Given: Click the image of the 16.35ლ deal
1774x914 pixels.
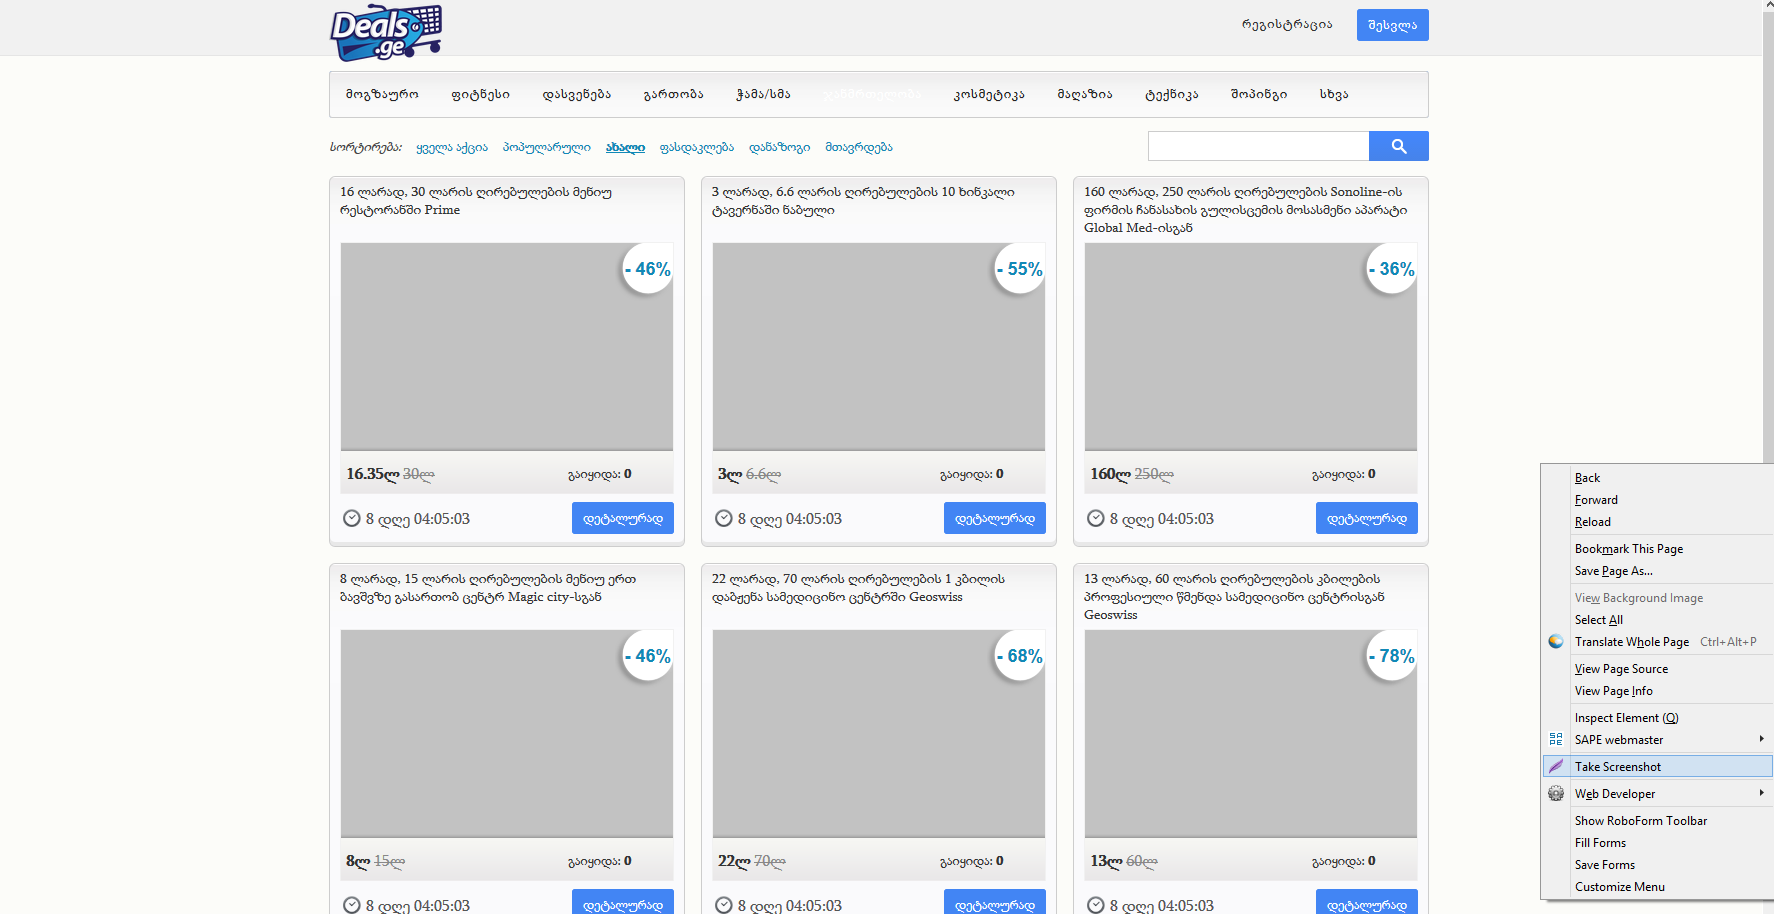Looking at the screenshot, I should click(x=507, y=346).
